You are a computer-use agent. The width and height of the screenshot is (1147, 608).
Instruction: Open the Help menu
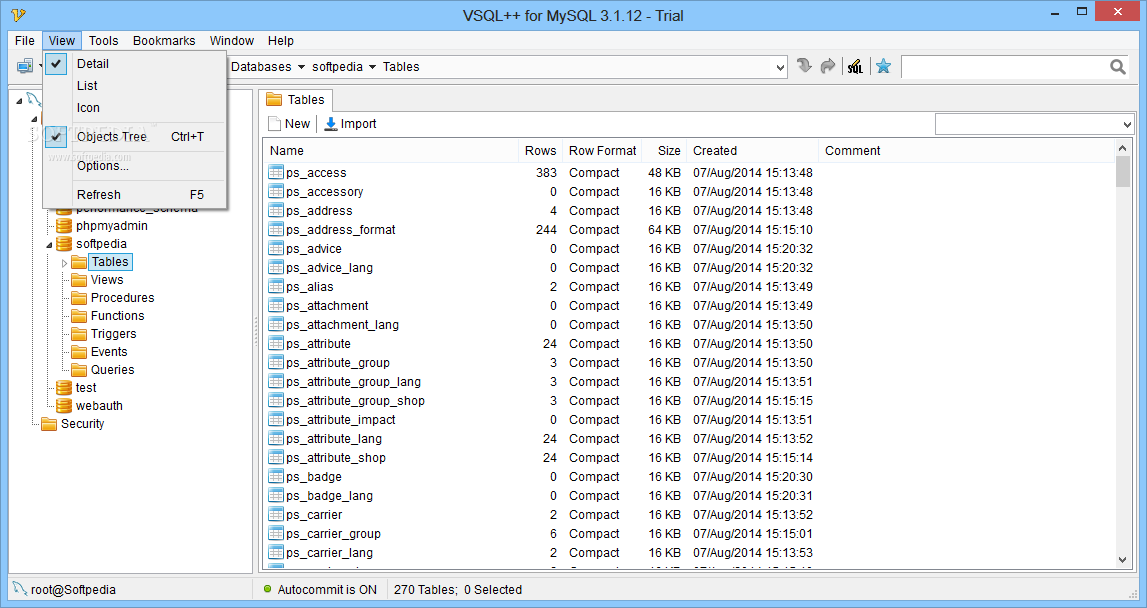point(280,41)
